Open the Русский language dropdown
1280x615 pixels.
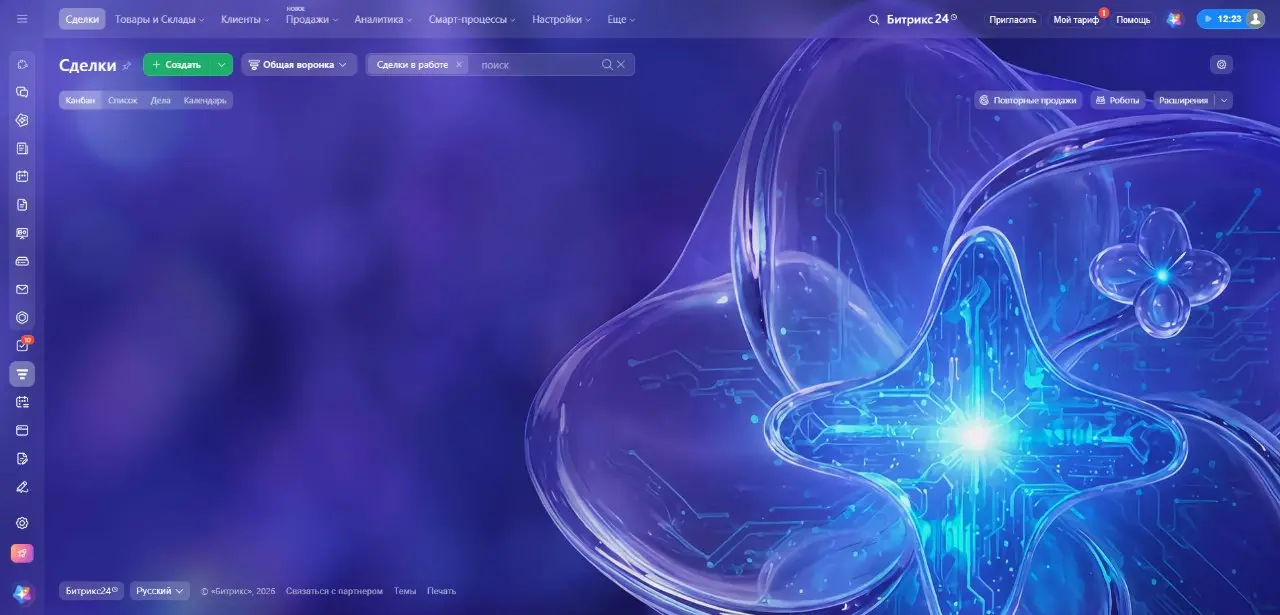[160, 591]
